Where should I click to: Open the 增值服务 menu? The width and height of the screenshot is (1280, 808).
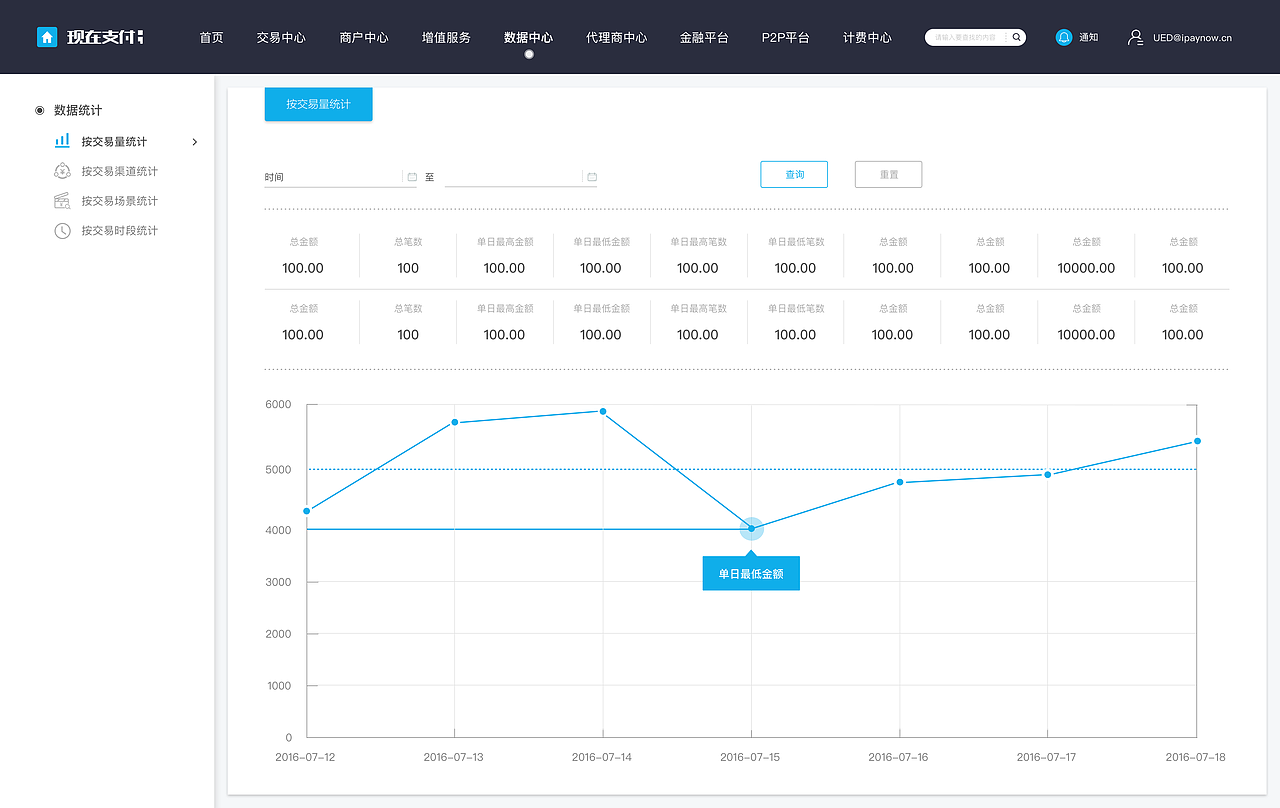(x=446, y=37)
